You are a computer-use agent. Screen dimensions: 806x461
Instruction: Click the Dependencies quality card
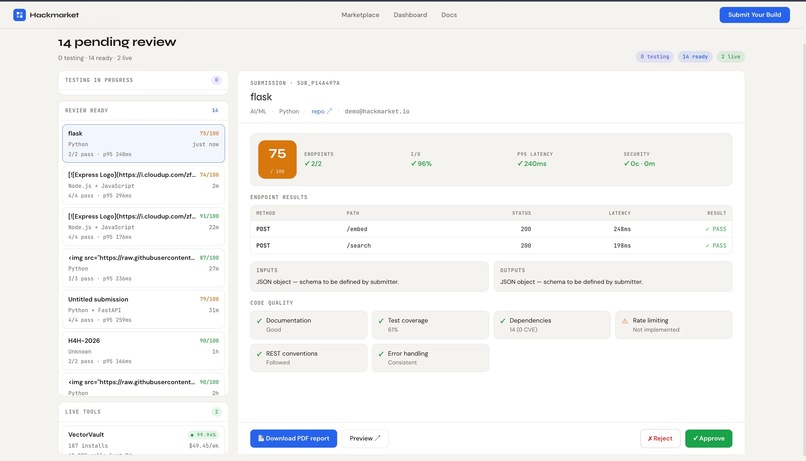(552, 325)
